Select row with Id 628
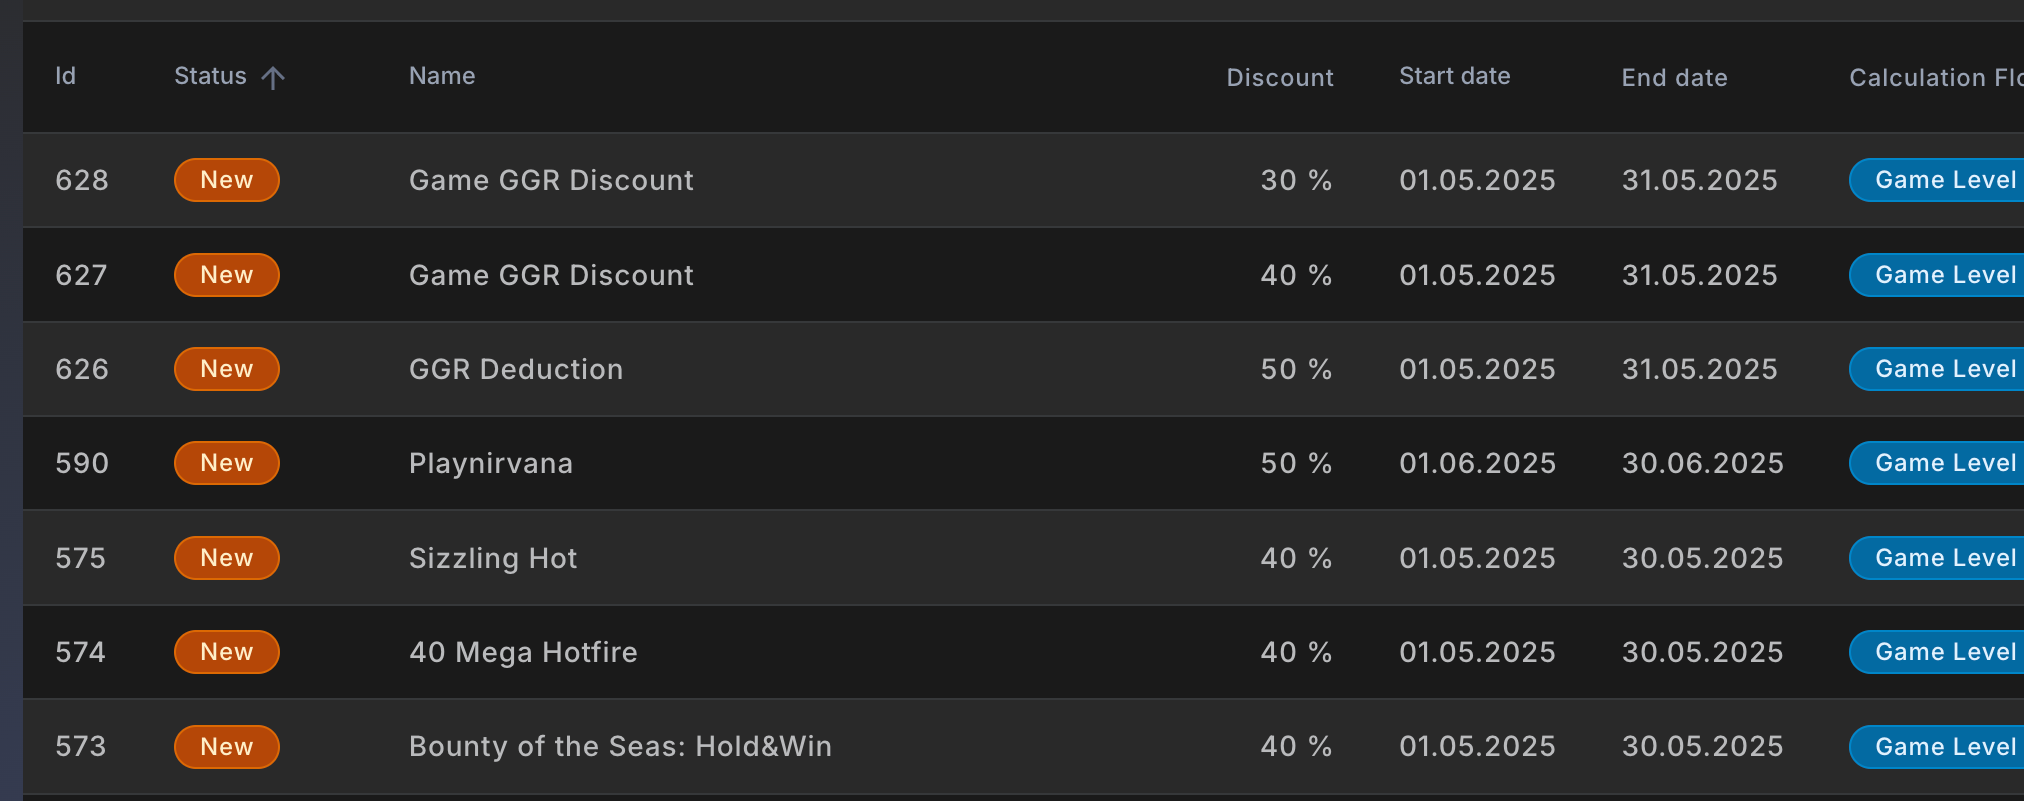The height and width of the screenshot is (801, 2024). pyautogui.click(x=82, y=180)
